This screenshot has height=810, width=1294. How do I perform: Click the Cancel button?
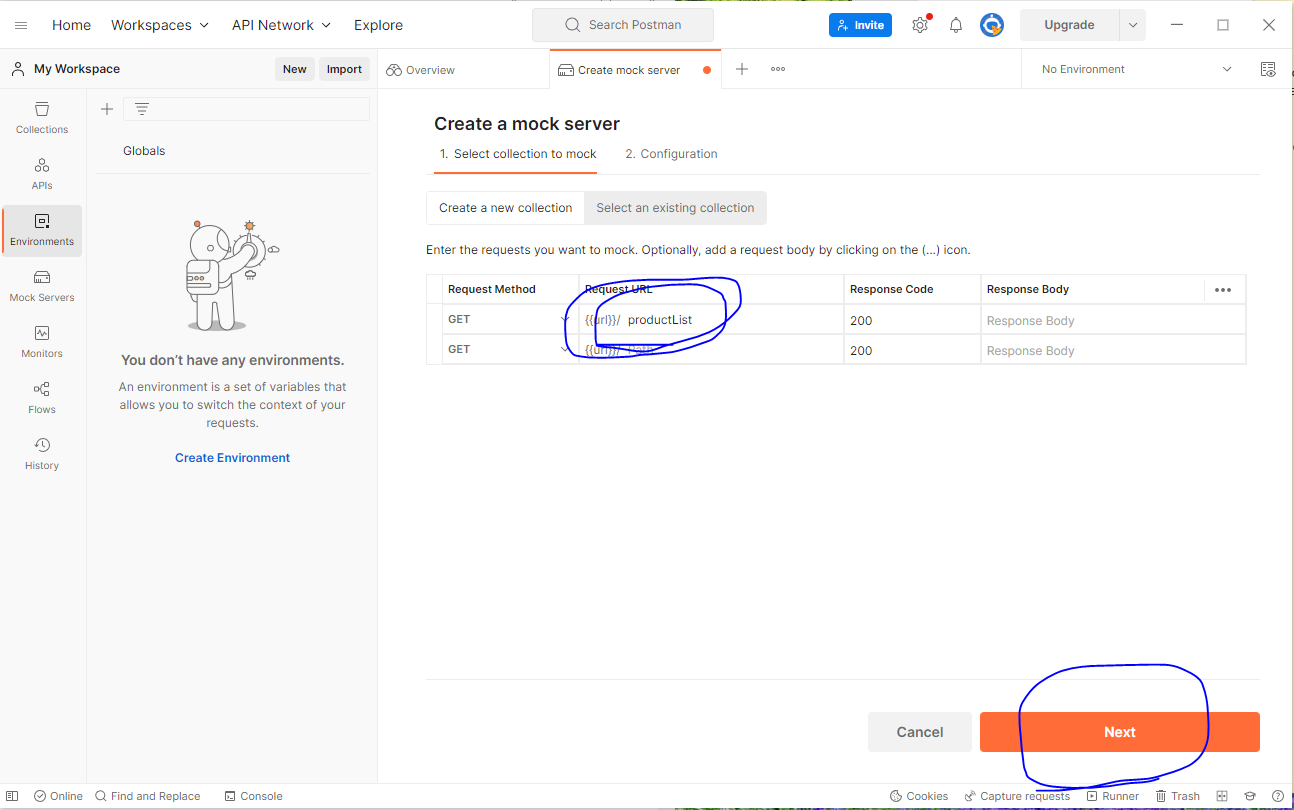pyautogui.click(x=920, y=732)
